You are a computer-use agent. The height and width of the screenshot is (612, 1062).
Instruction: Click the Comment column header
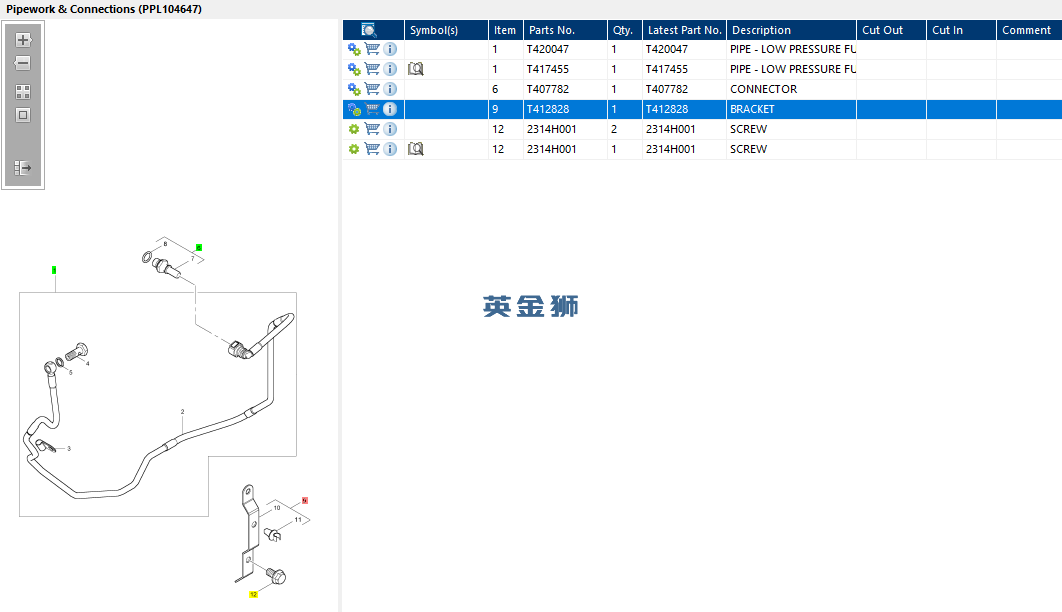click(x=1029, y=30)
